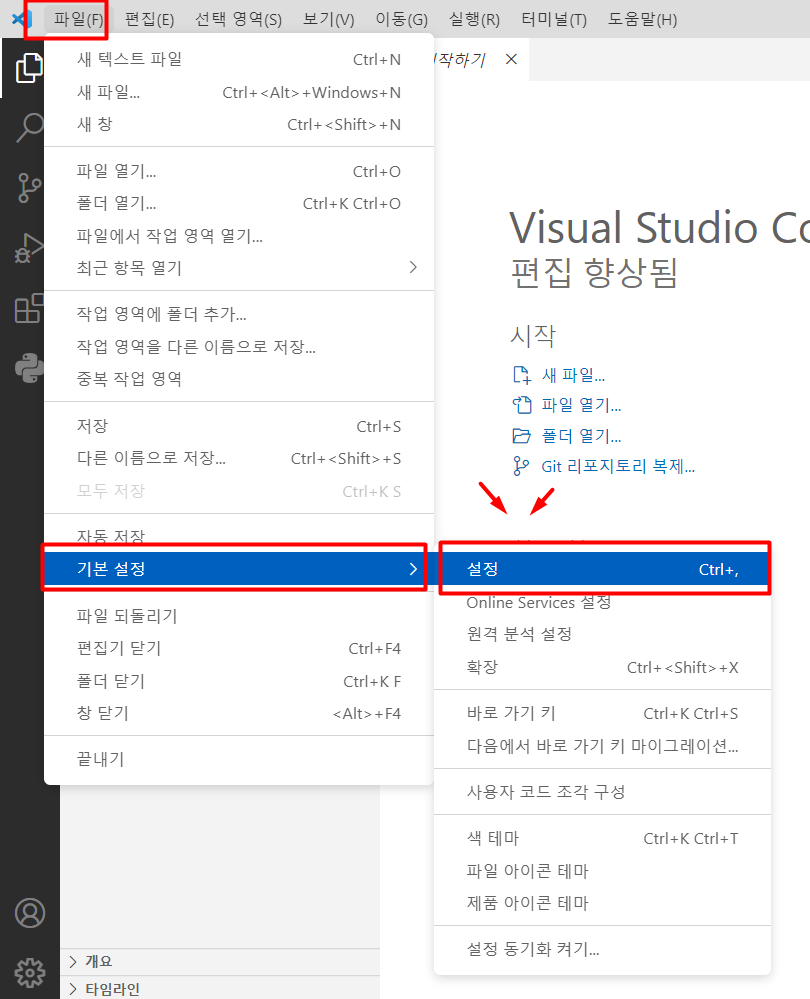Open 원격 분석 설정 entry
The width and height of the screenshot is (810, 999).
point(603,635)
